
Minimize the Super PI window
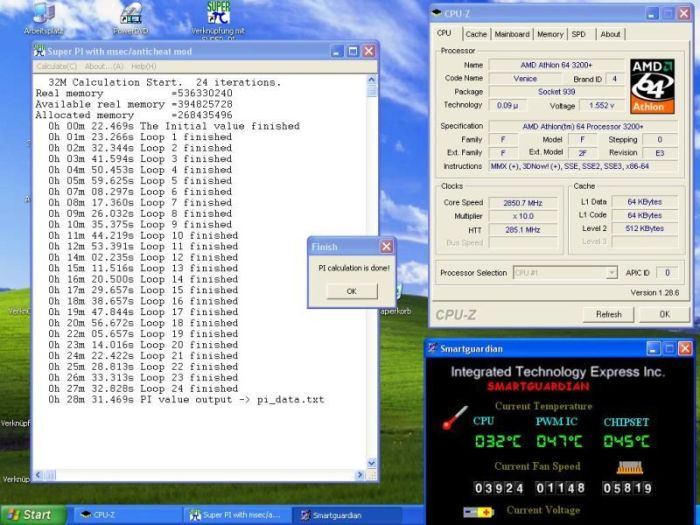337,51
